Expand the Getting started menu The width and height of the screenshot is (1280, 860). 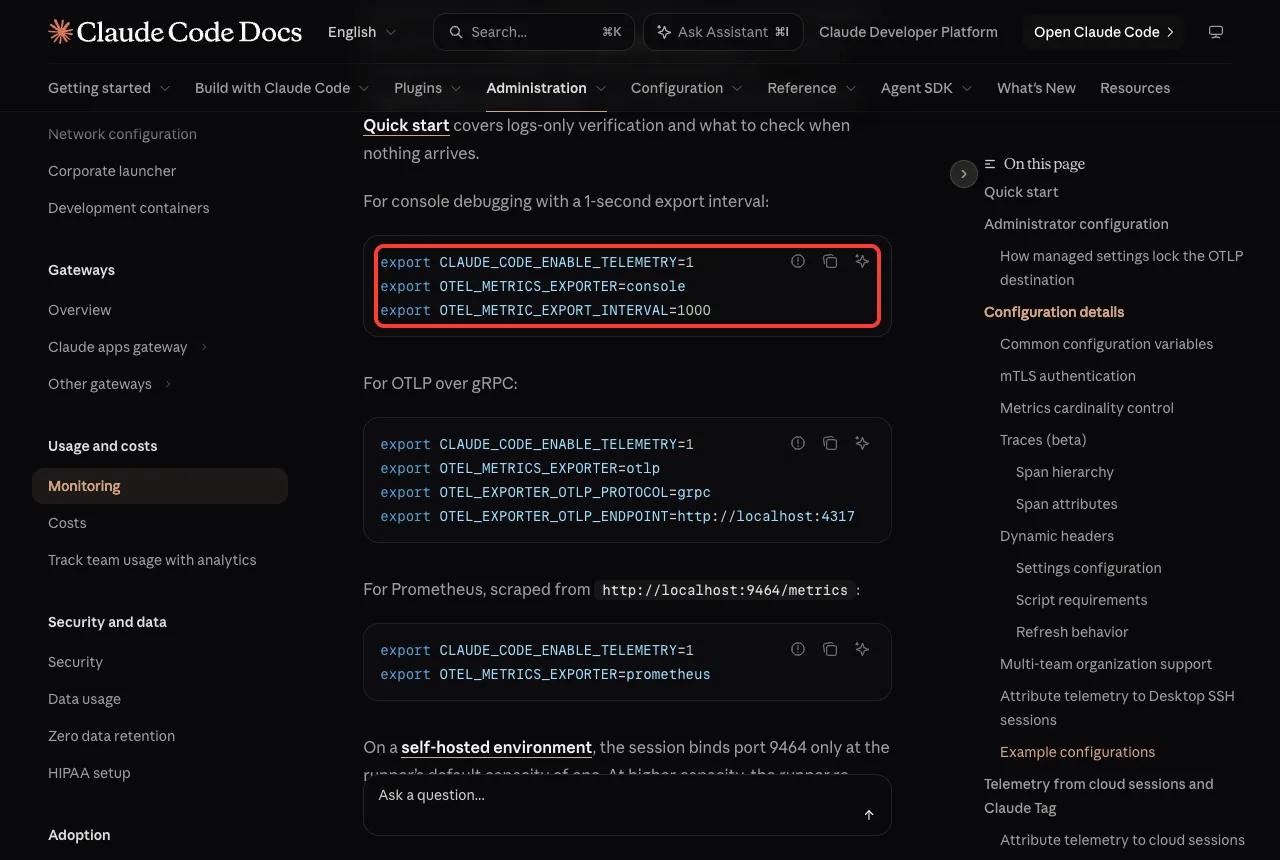coord(109,88)
